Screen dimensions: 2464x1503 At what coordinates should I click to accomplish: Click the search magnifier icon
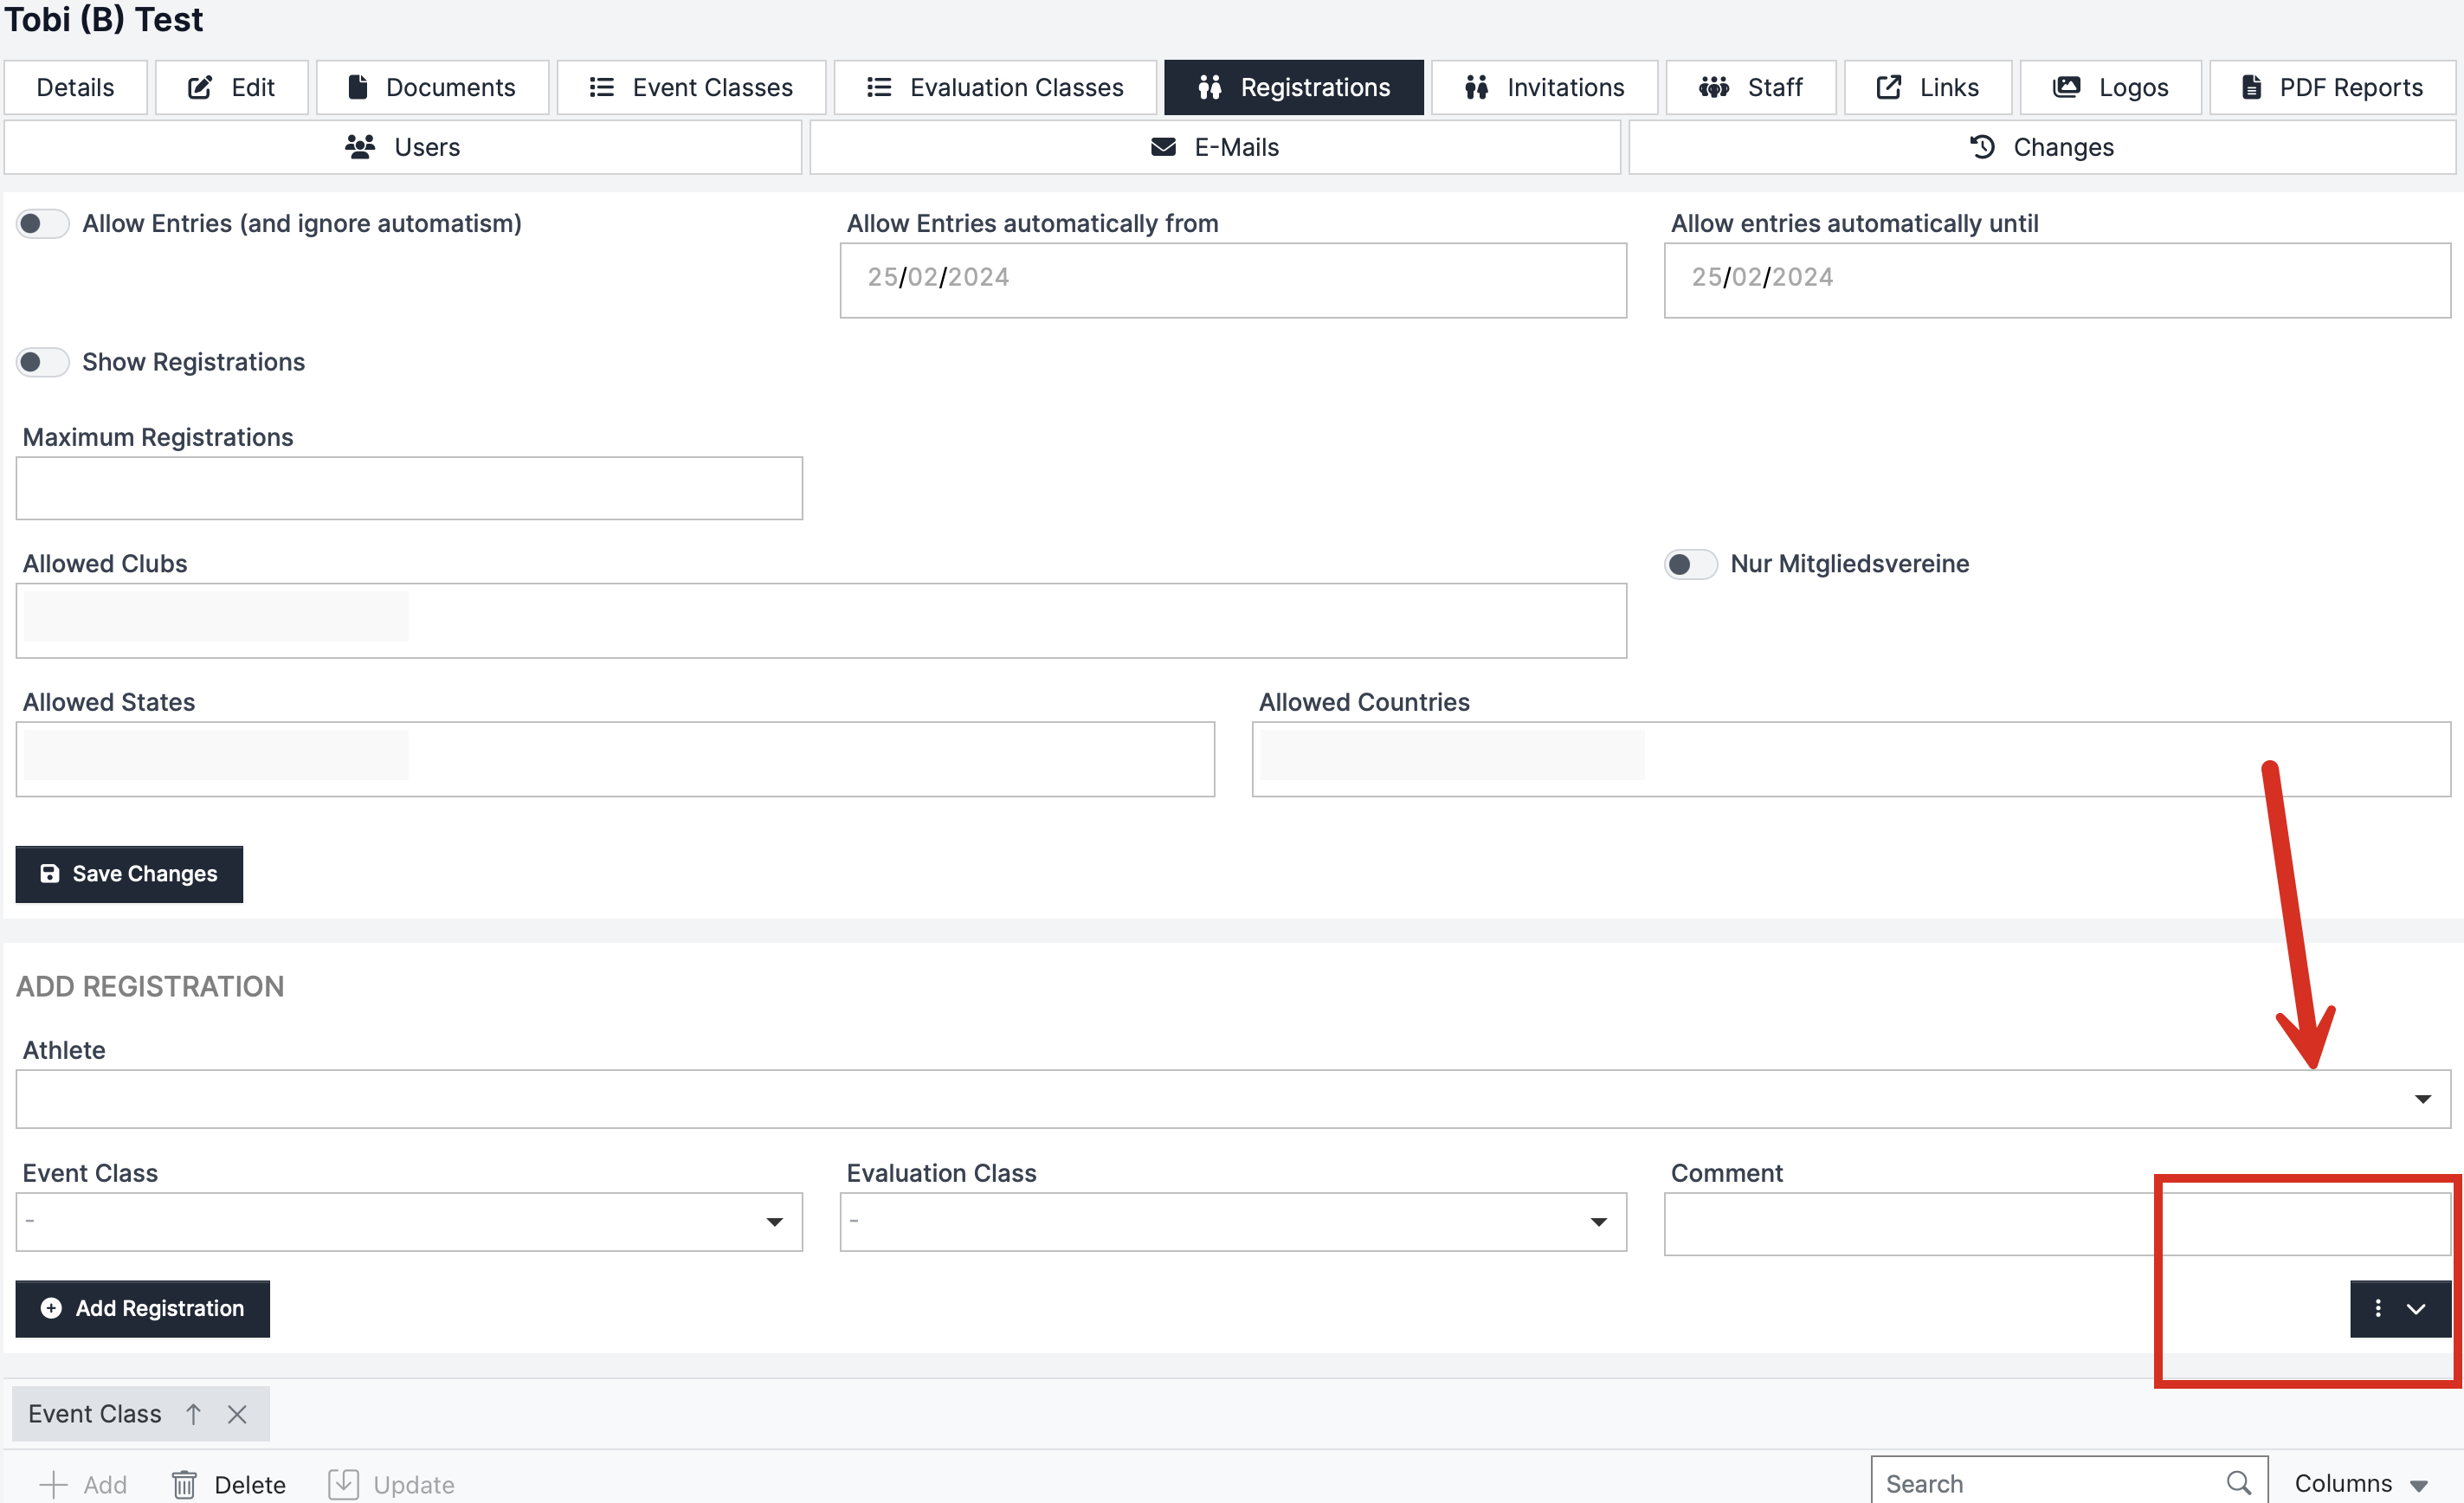pyautogui.click(x=2238, y=1482)
